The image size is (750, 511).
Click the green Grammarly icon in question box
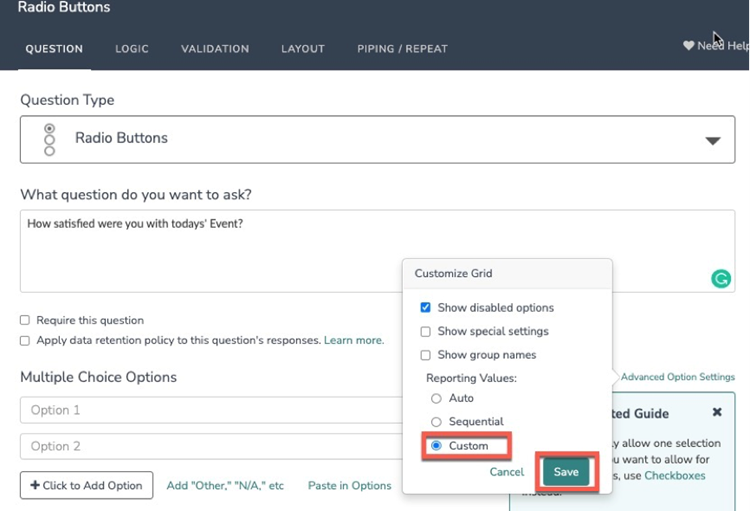click(720, 278)
